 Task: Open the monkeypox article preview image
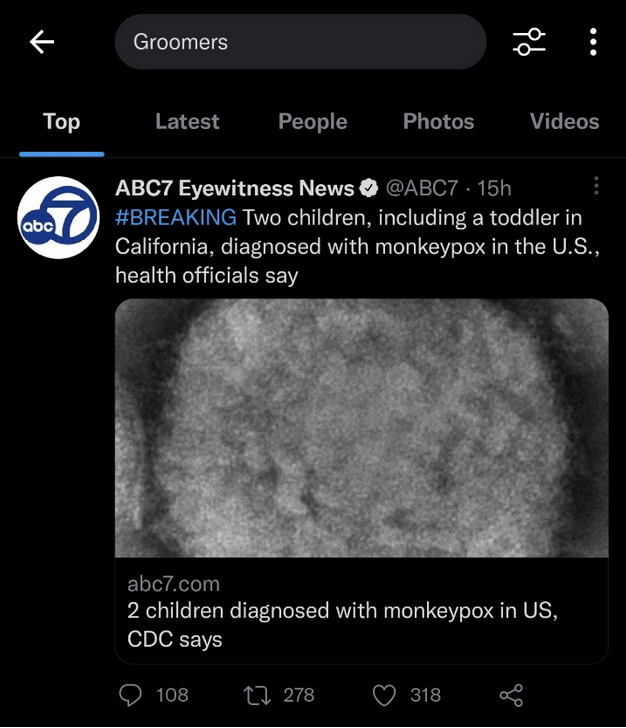[x=362, y=428]
